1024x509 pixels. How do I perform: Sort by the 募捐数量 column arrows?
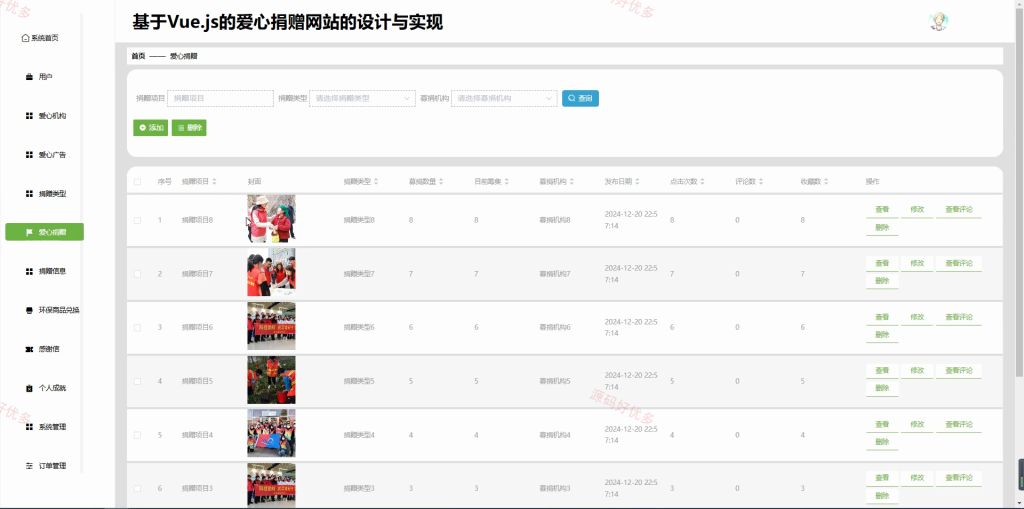441,182
